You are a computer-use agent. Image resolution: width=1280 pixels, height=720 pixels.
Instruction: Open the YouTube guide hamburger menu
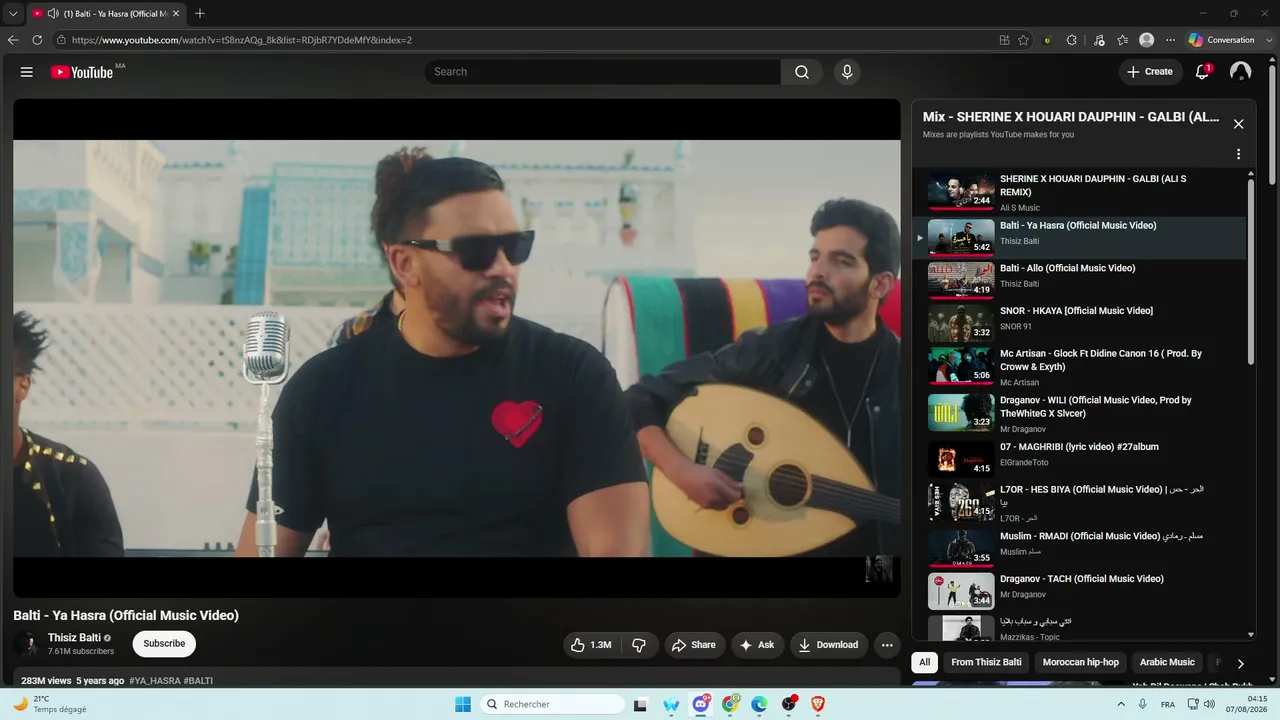click(x=27, y=72)
